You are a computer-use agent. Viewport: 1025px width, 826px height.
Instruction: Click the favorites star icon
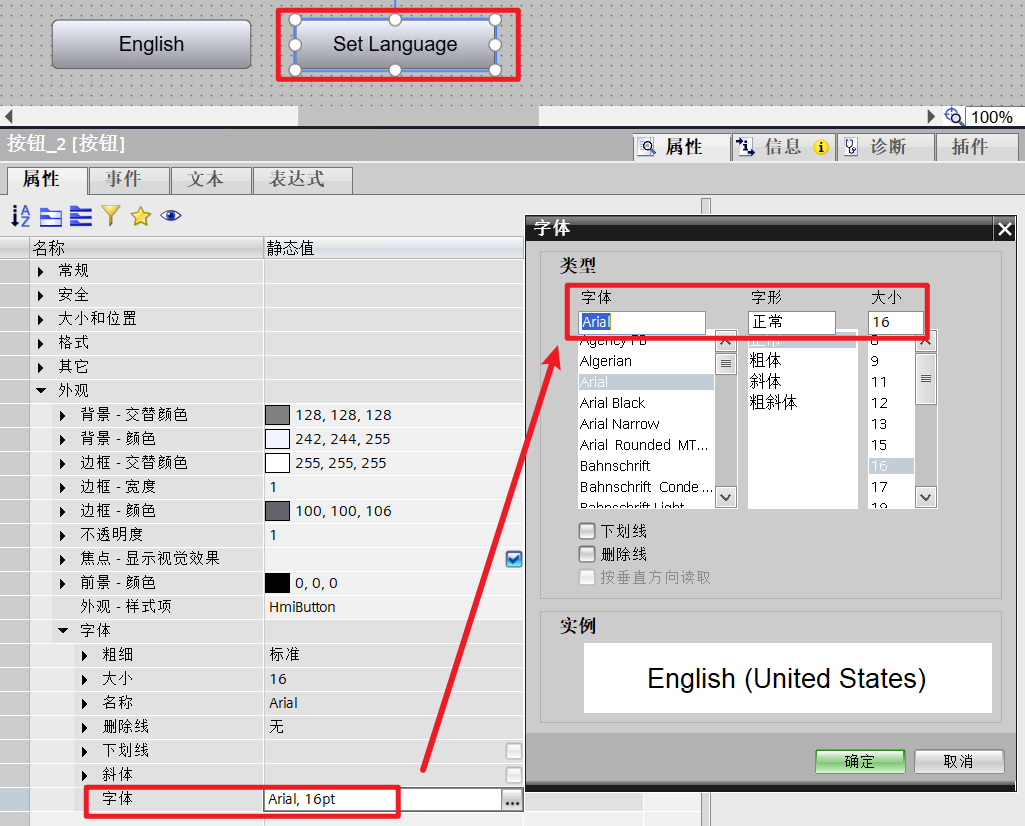(x=140, y=216)
